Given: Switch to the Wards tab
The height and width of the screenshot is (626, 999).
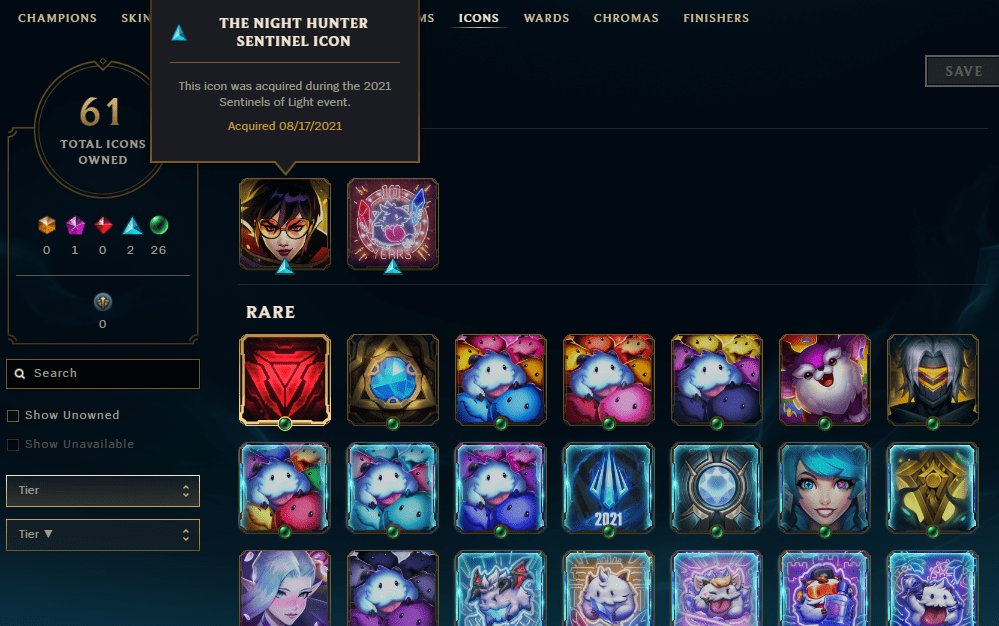Looking at the screenshot, I should [x=546, y=18].
